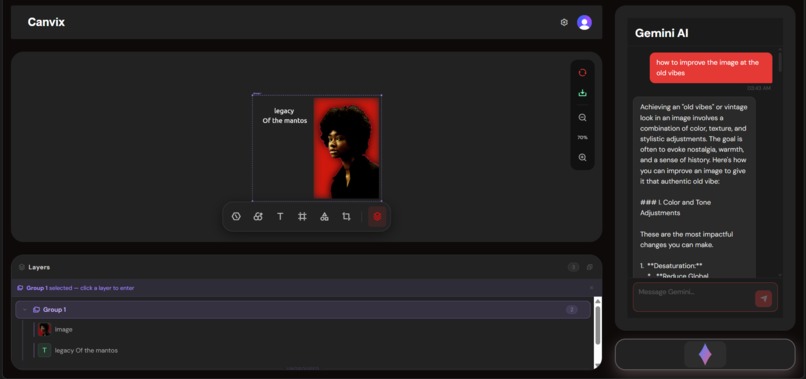
Task: Click the red user message bubble
Action: click(710, 68)
